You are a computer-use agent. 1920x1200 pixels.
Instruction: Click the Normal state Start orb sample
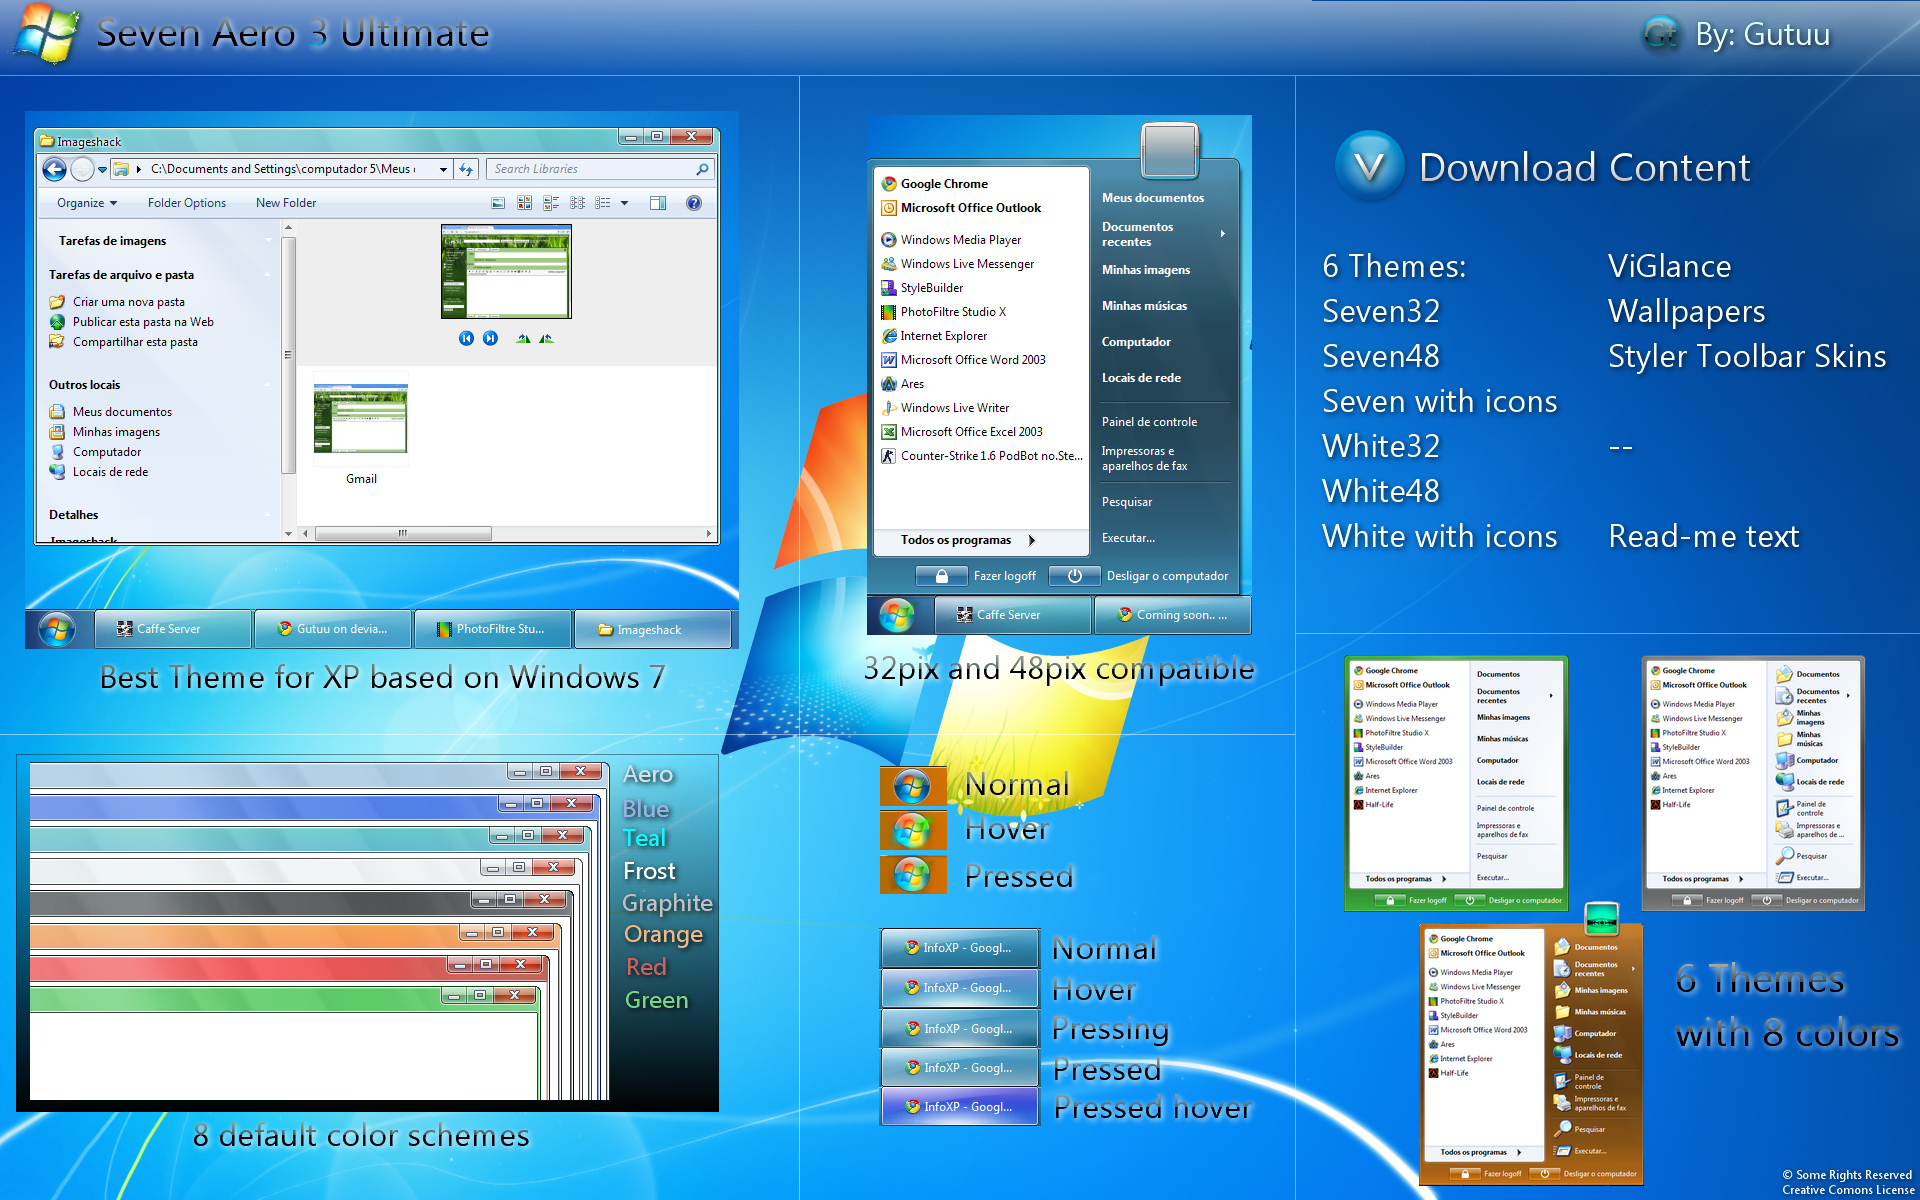pyautogui.click(x=912, y=787)
